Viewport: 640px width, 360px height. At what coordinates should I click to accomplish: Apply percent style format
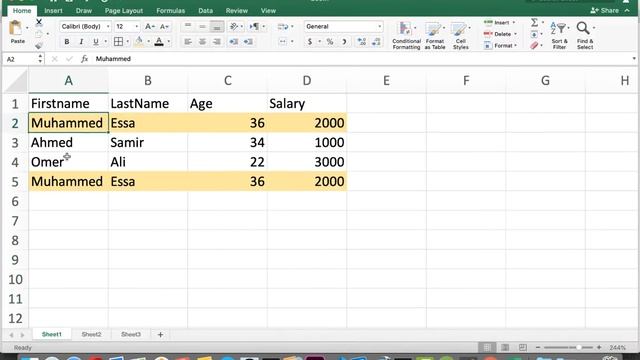tap(330, 42)
